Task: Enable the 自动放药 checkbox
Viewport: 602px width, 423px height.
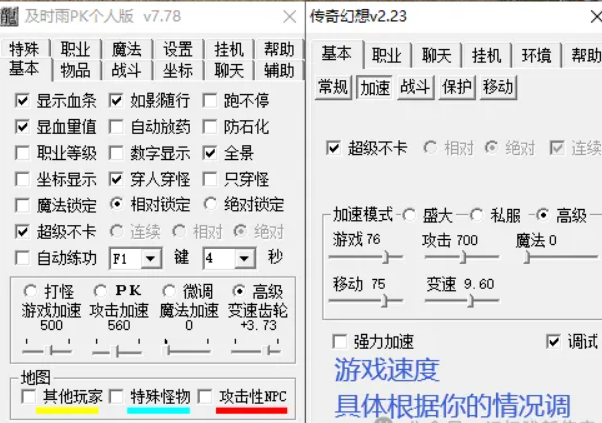Action: [116, 127]
